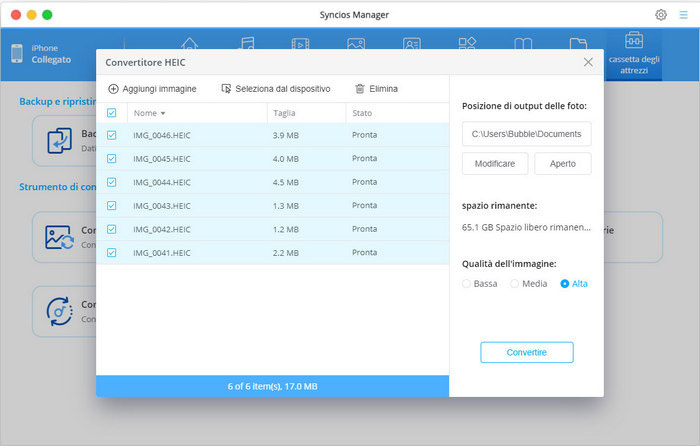
Task: Click the photo converter icon in main window
Action: click(59, 237)
